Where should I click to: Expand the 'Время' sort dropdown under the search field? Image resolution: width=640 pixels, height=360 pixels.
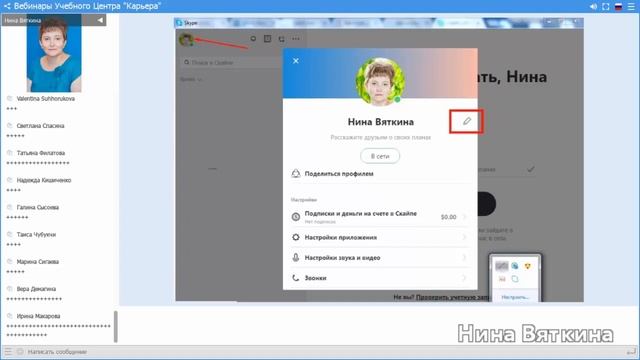[191, 79]
